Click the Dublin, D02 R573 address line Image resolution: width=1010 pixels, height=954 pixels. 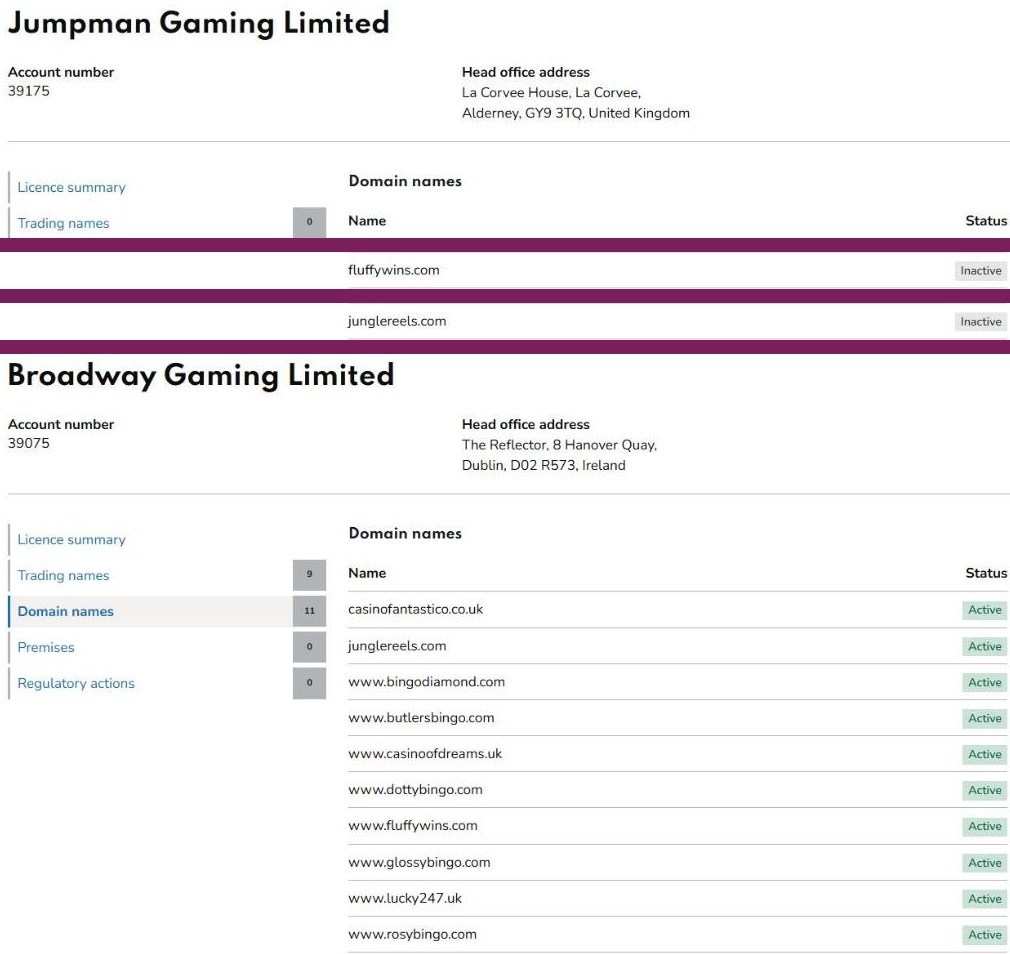point(543,466)
